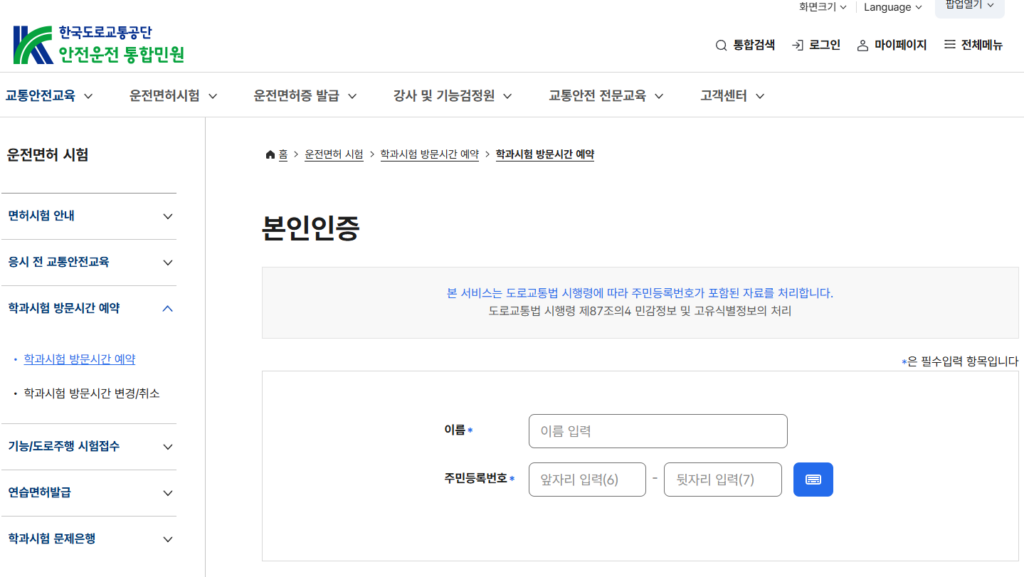The height and width of the screenshot is (577, 1024).
Task: Open the blue virtual keyboard button
Action: (x=813, y=480)
